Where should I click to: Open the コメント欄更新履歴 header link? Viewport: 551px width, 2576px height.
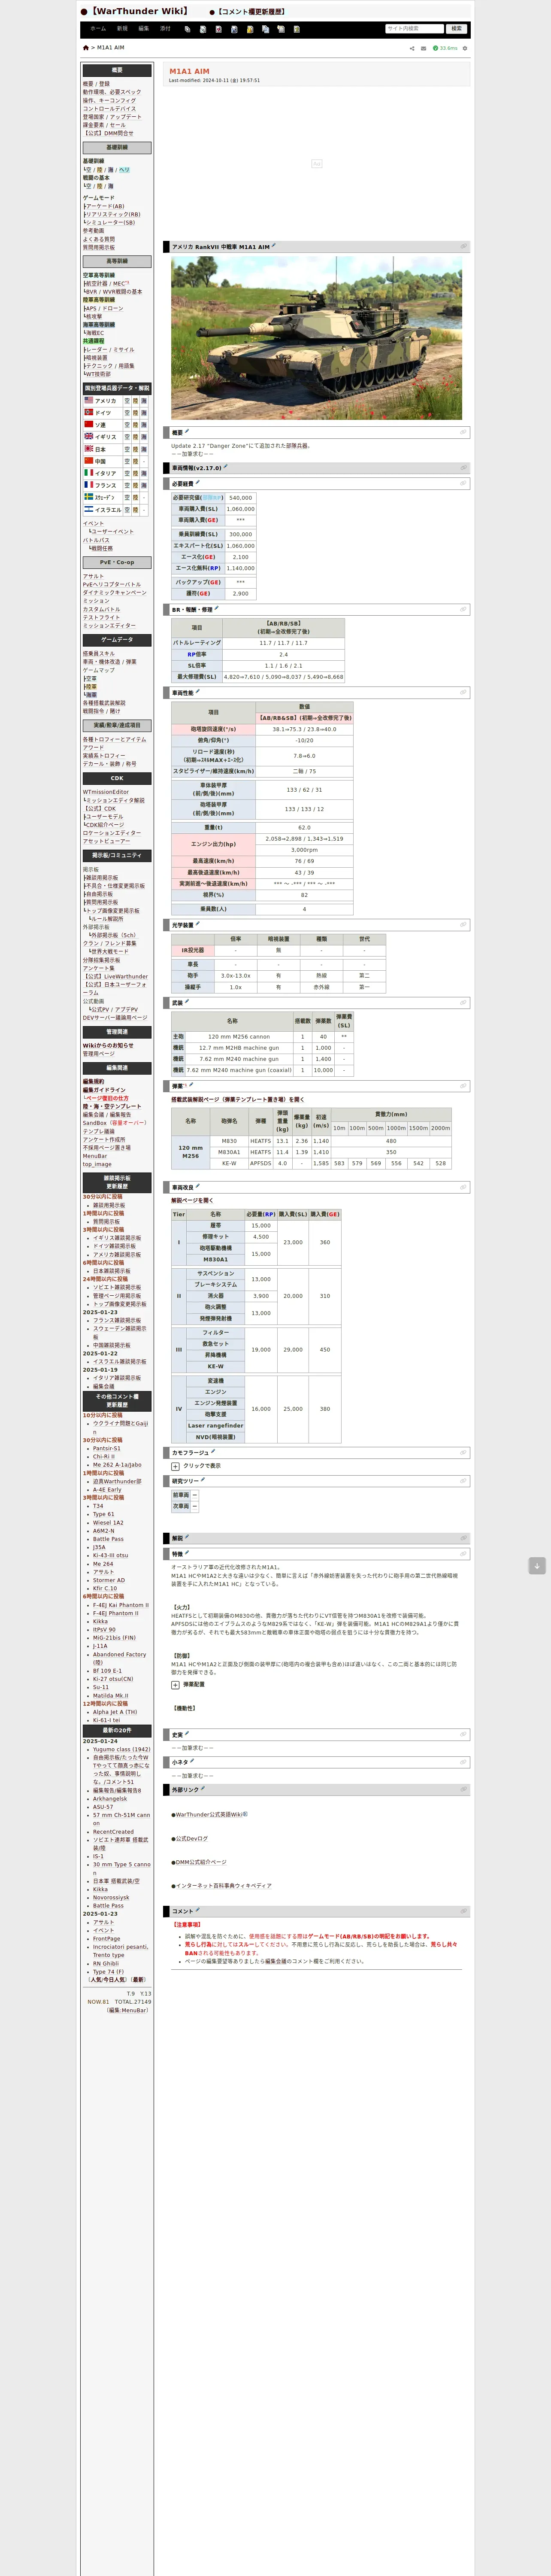pyautogui.click(x=251, y=11)
